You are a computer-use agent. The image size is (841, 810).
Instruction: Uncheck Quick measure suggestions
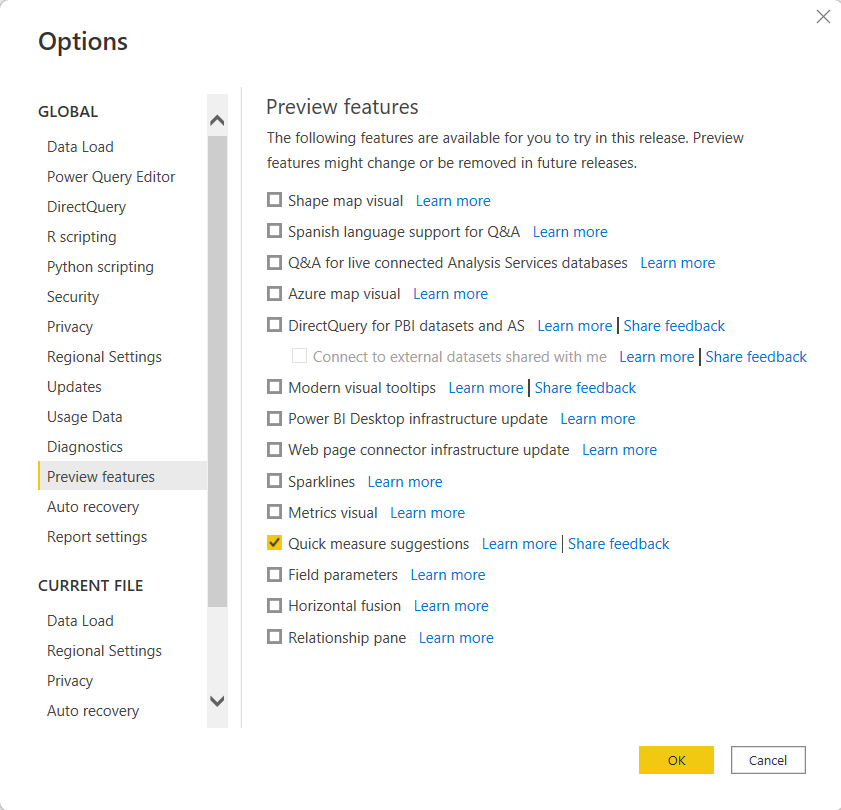275,543
